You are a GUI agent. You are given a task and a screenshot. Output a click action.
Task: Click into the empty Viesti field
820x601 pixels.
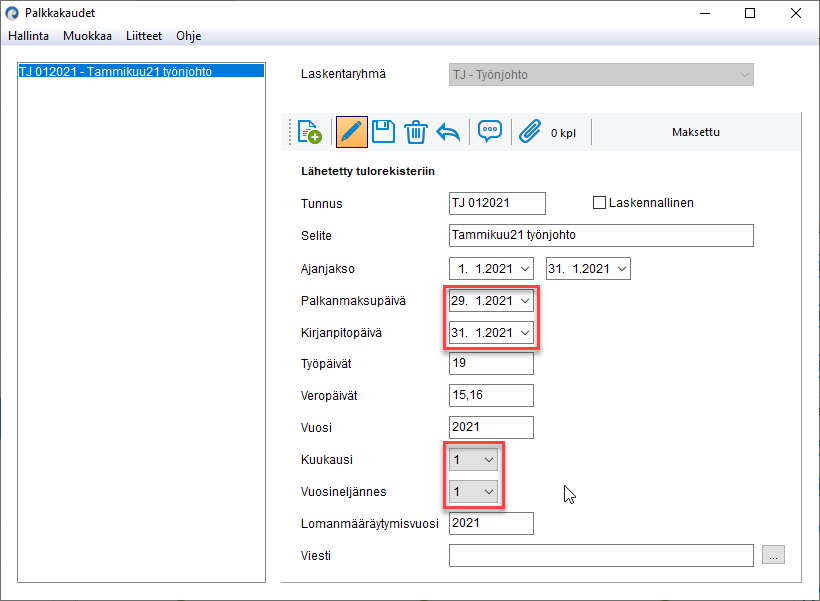(x=601, y=555)
